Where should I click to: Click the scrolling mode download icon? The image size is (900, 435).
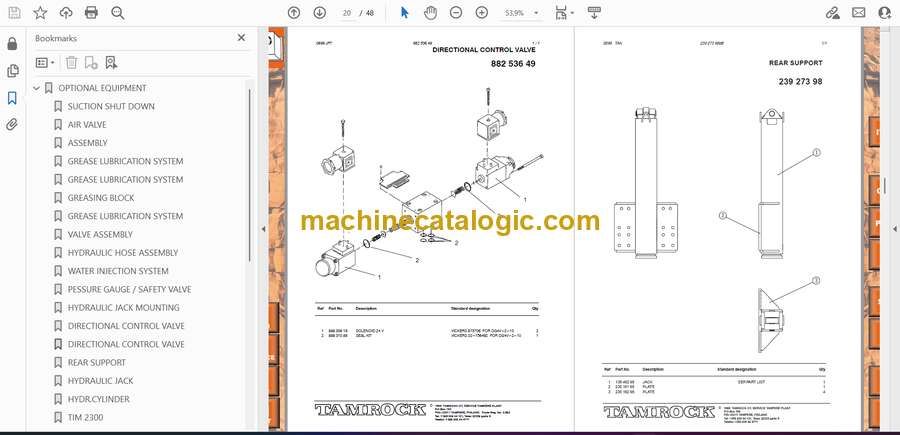594,13
